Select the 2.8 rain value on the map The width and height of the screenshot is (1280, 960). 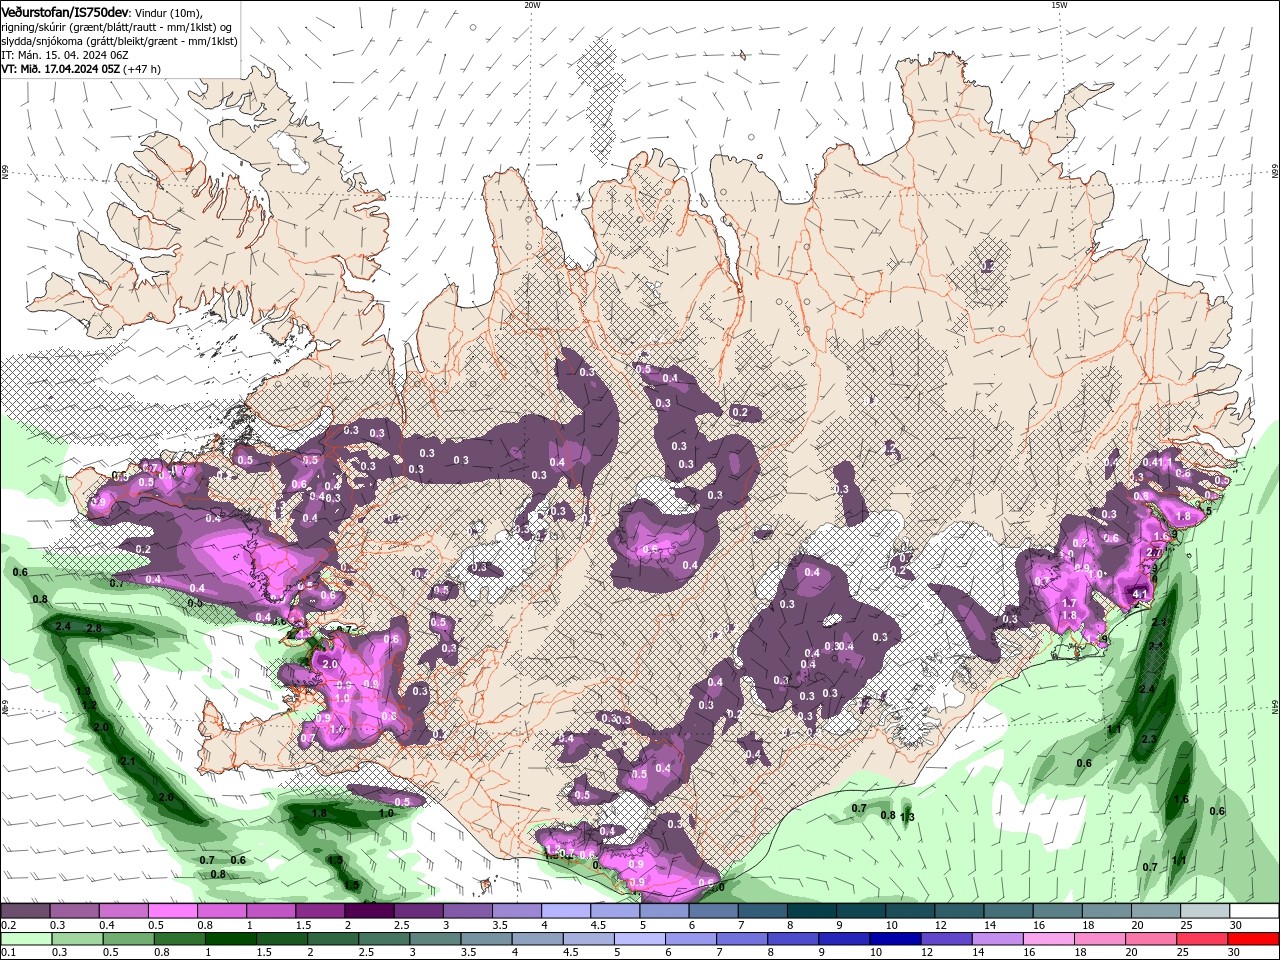click(95, 628)
